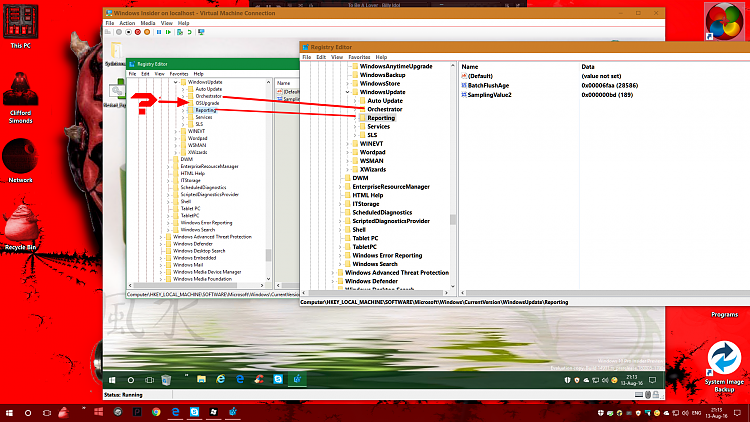Expand Windows Advanced Threat Protection in front editor
750x422 pixels.
click(333, 273)
